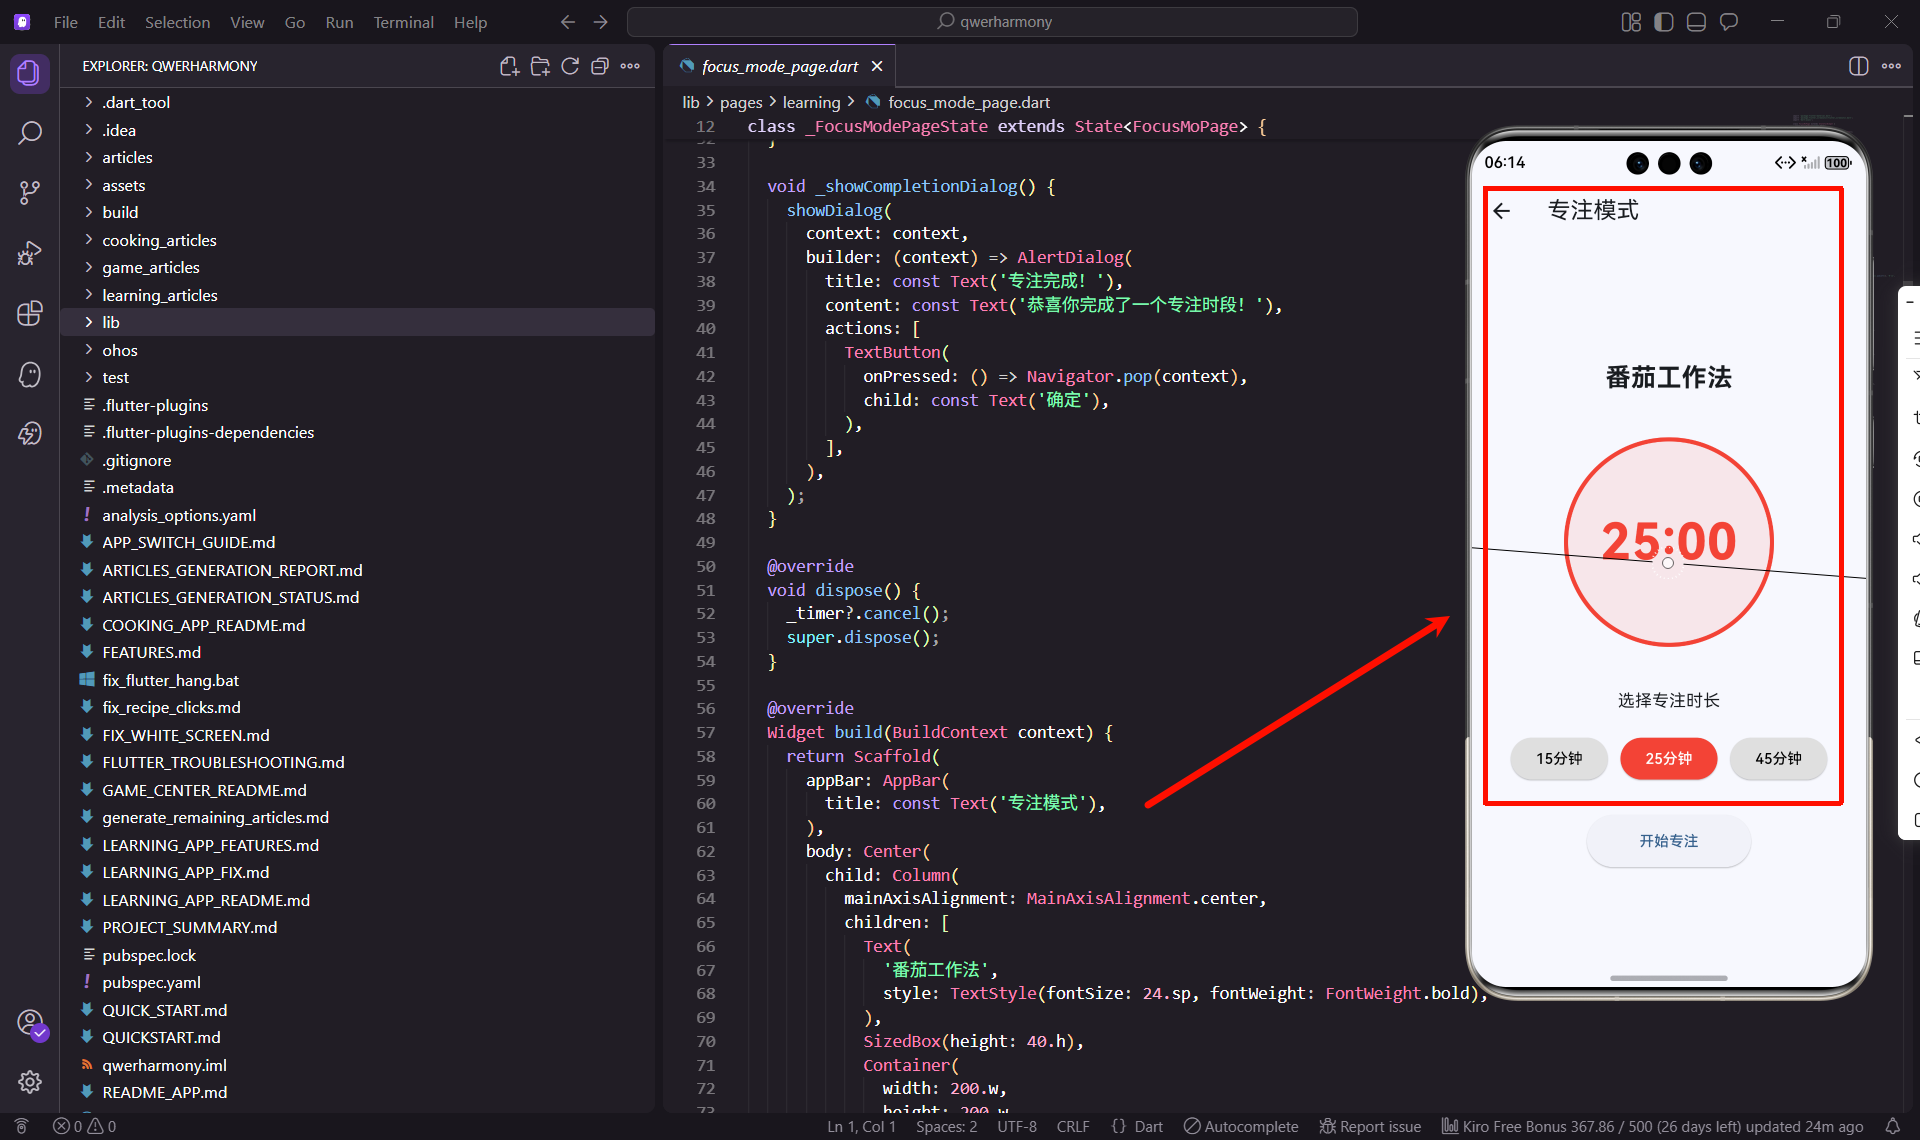This screenshot has width=1920, height=1140.
Task: Open the Terminal menu
Action: click(403, 22)
